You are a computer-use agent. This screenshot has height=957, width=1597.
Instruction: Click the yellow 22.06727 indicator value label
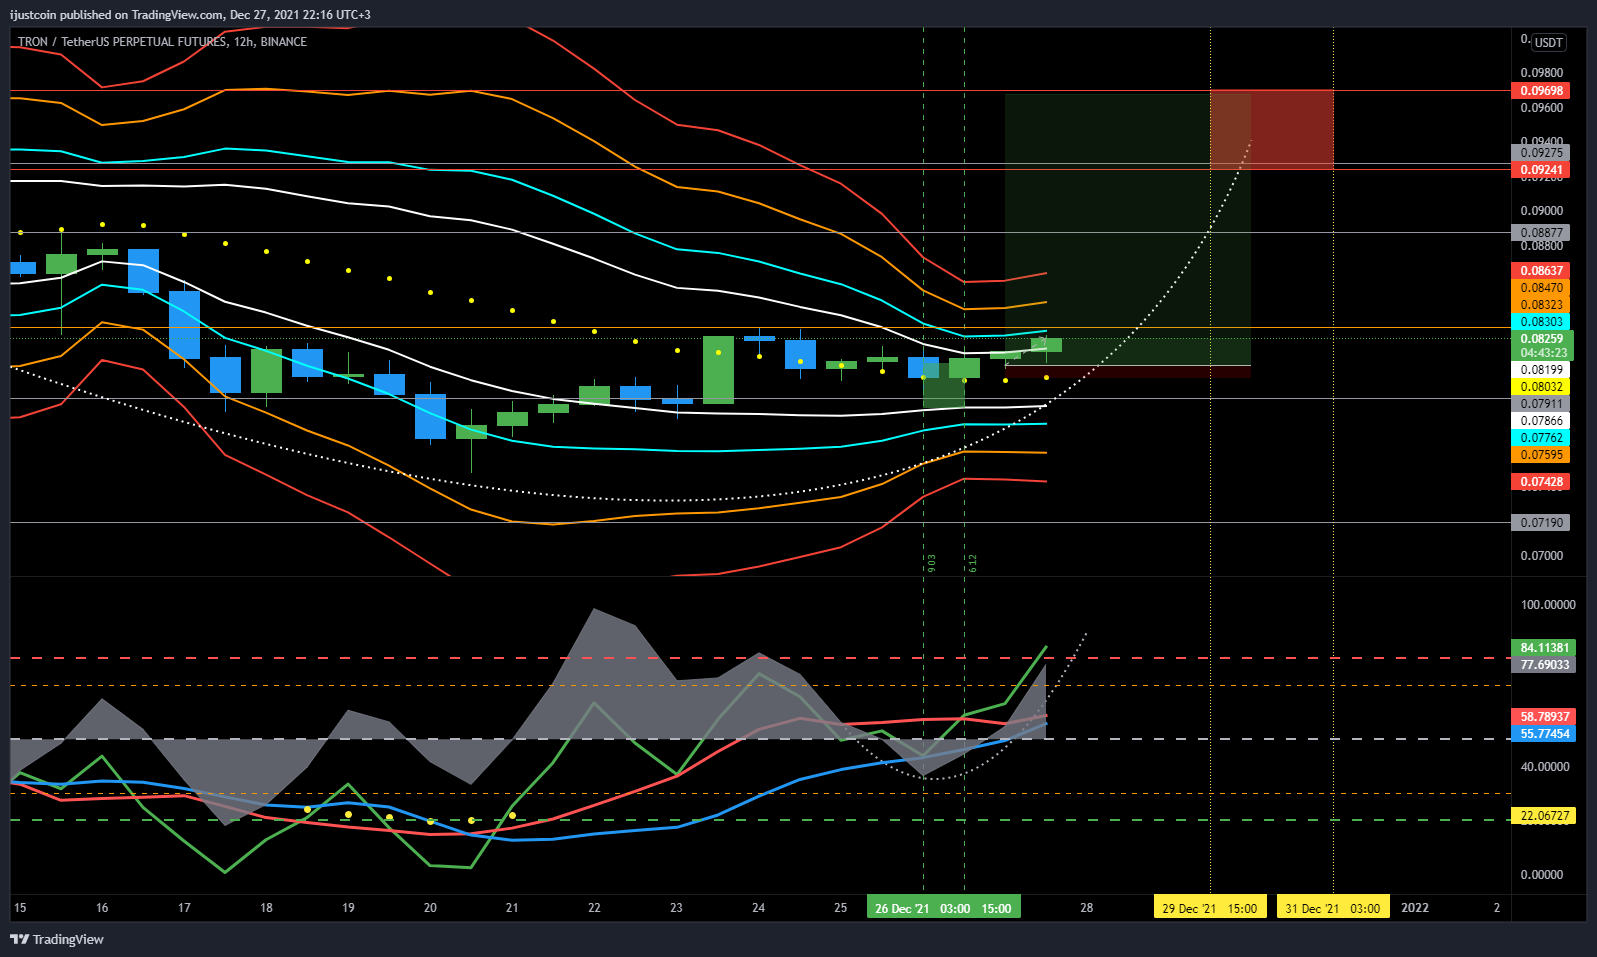point(1545,816)
